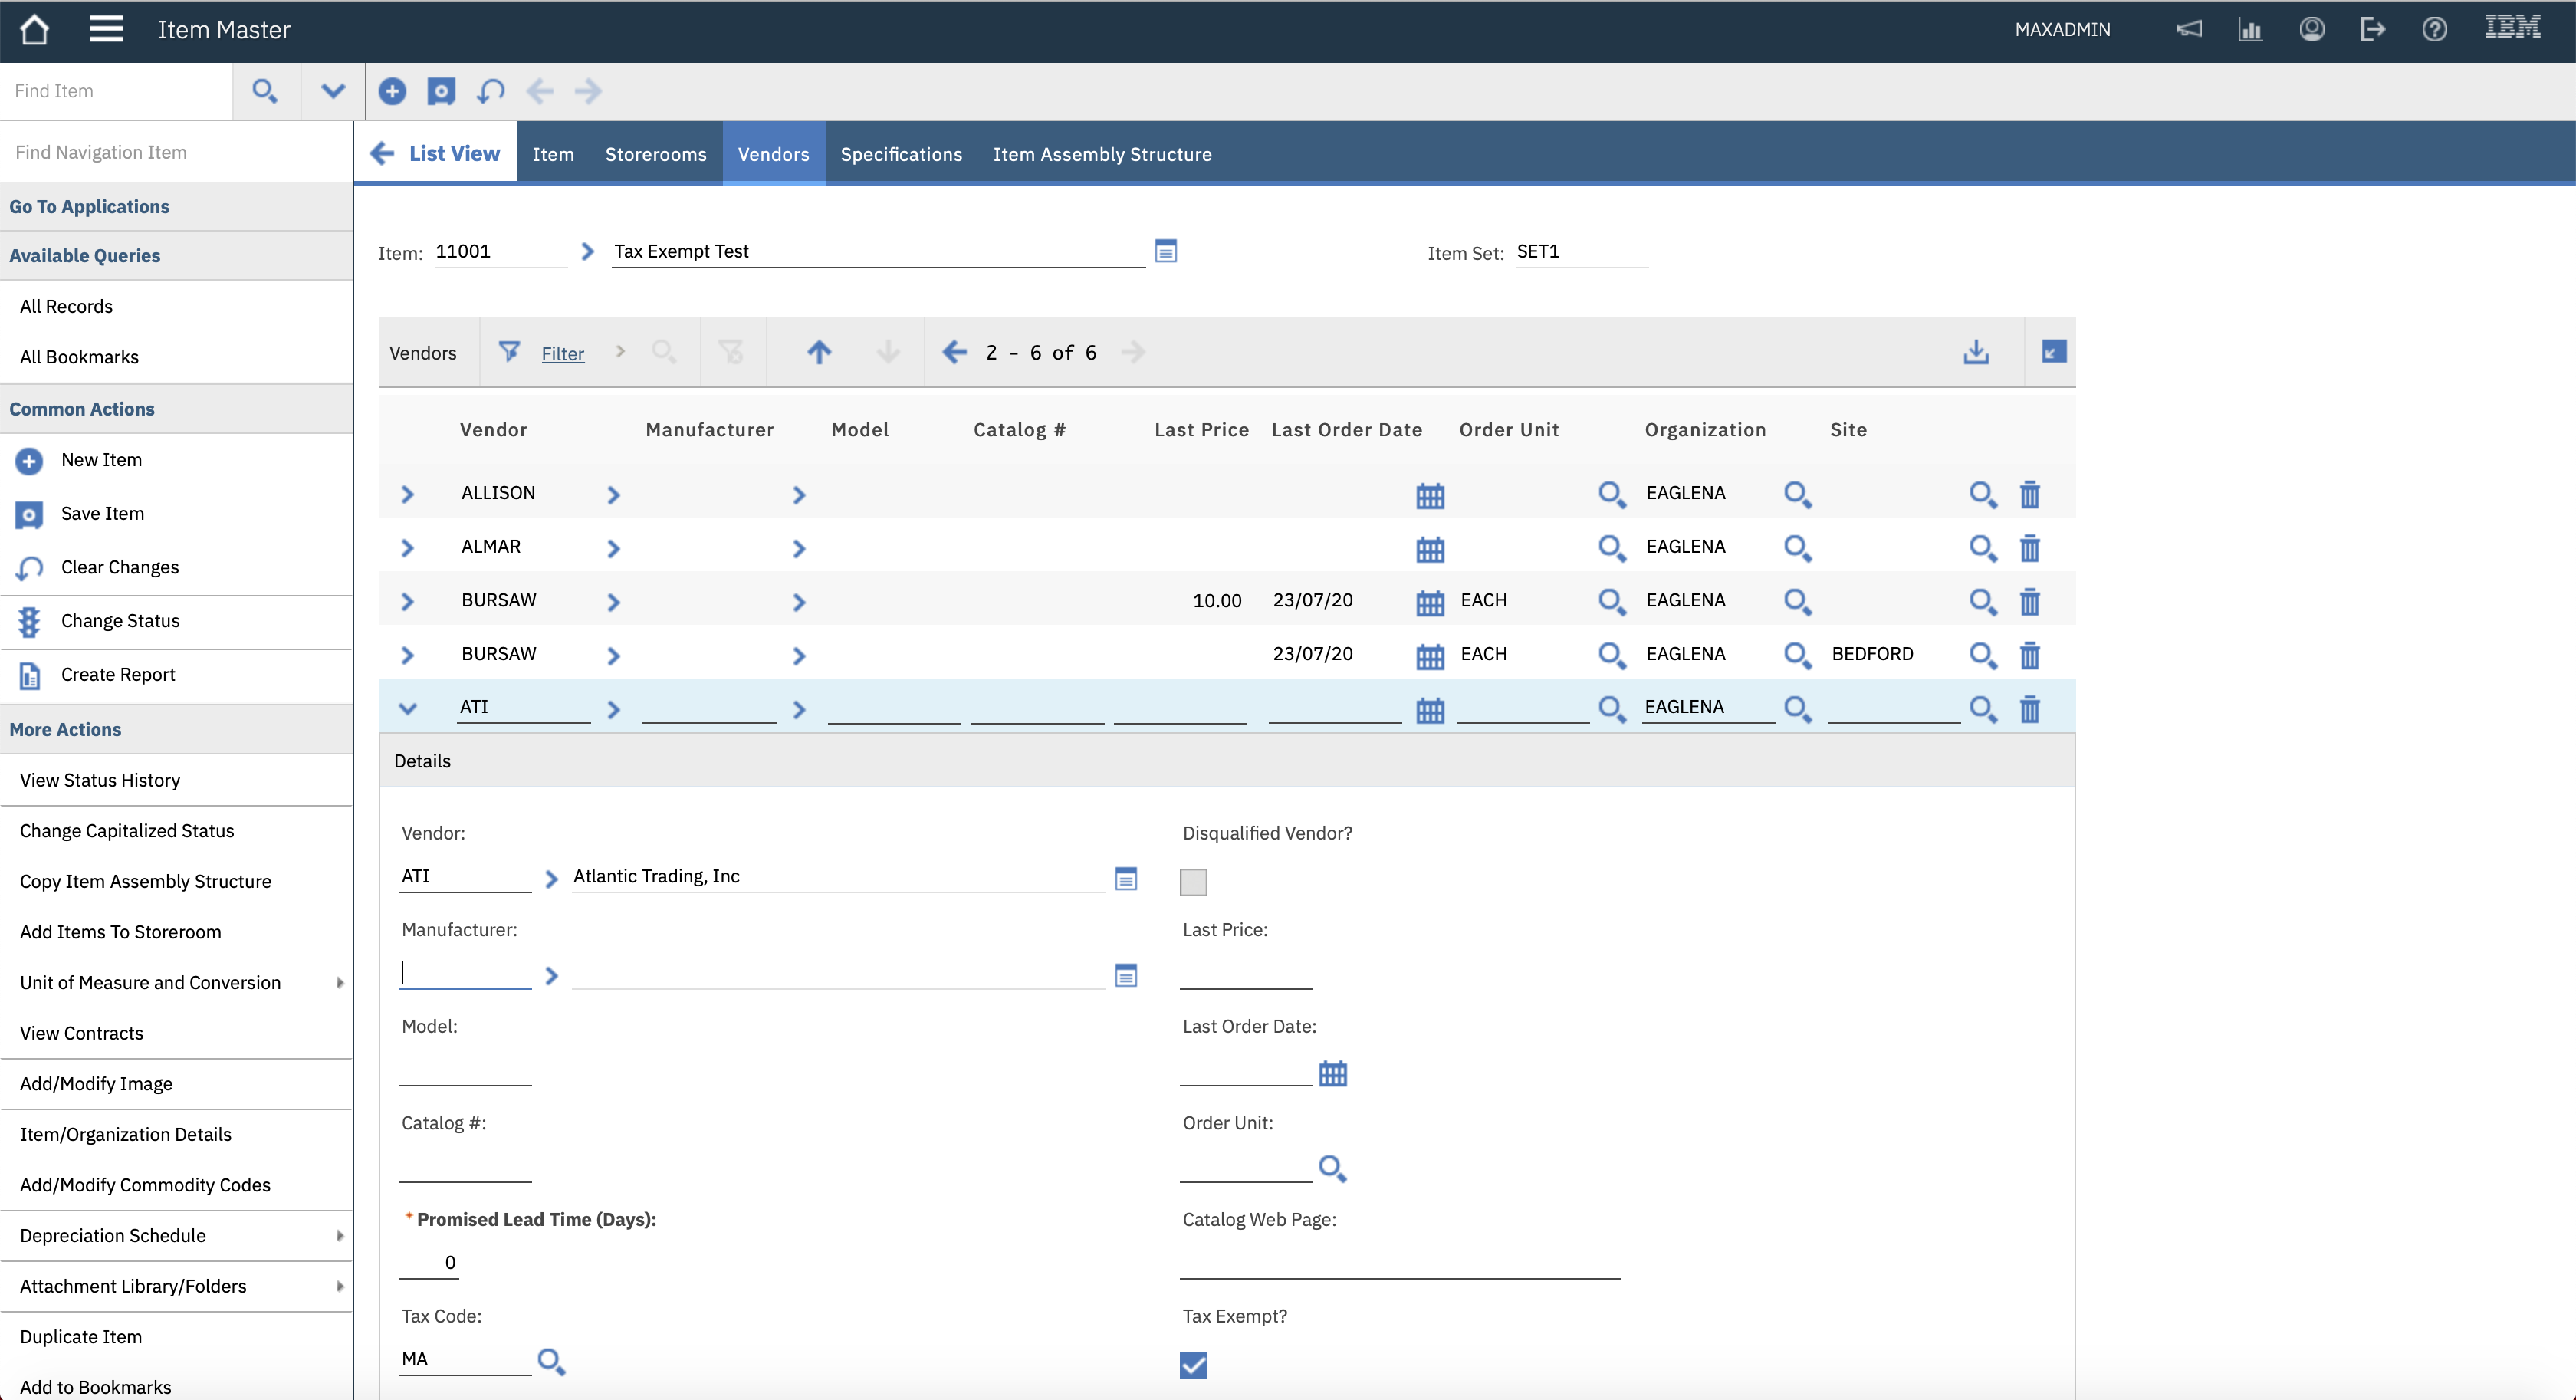Click the Save Item toolbar icon
This screenshot has height=1400, width=2576.
pyautogui.click(x=441, y=91)
